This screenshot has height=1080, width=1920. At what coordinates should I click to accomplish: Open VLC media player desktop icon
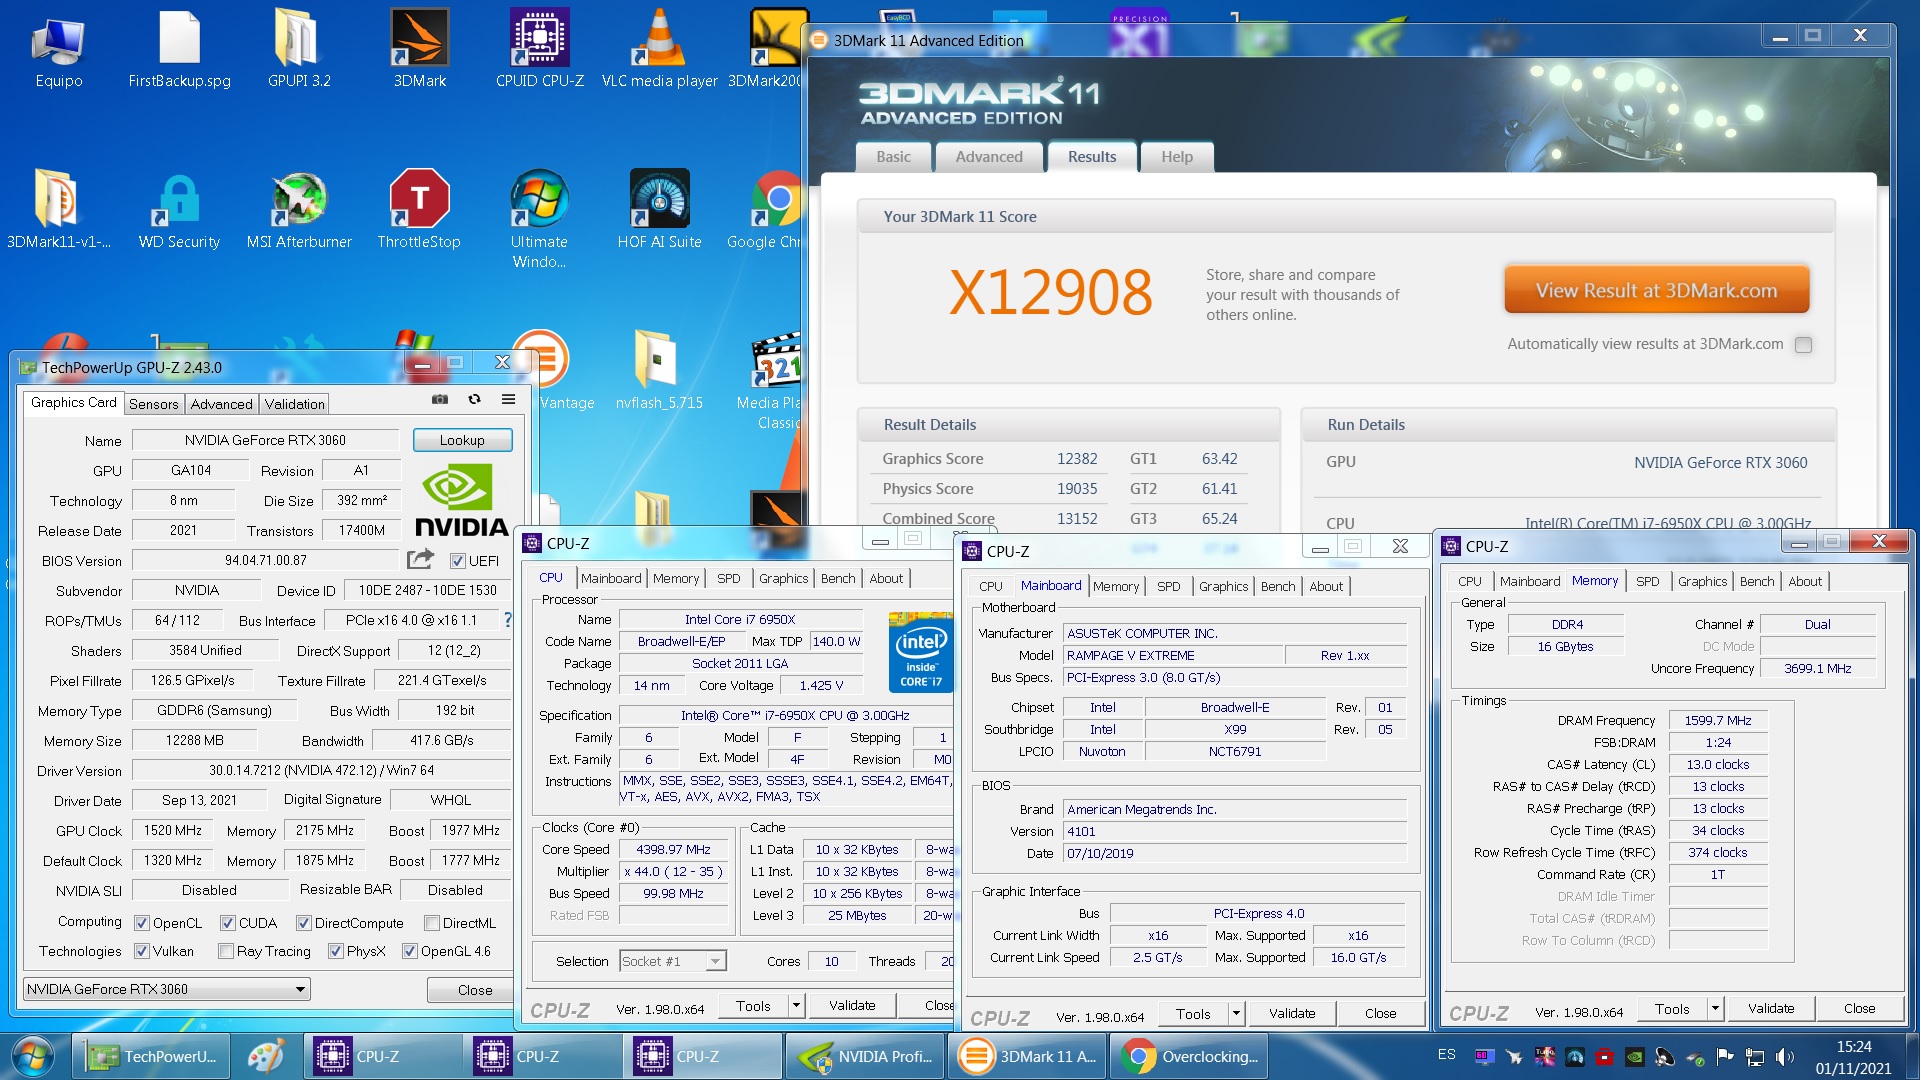pyautogui.click(x=660, y=48)
